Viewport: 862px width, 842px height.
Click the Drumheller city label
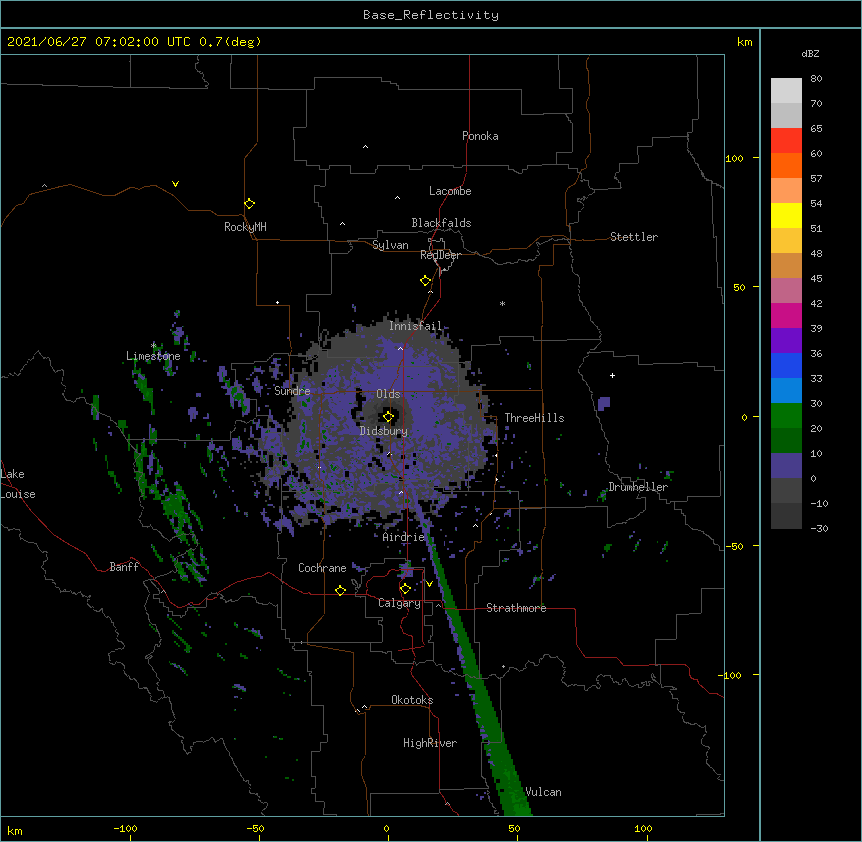click(638, 487)
